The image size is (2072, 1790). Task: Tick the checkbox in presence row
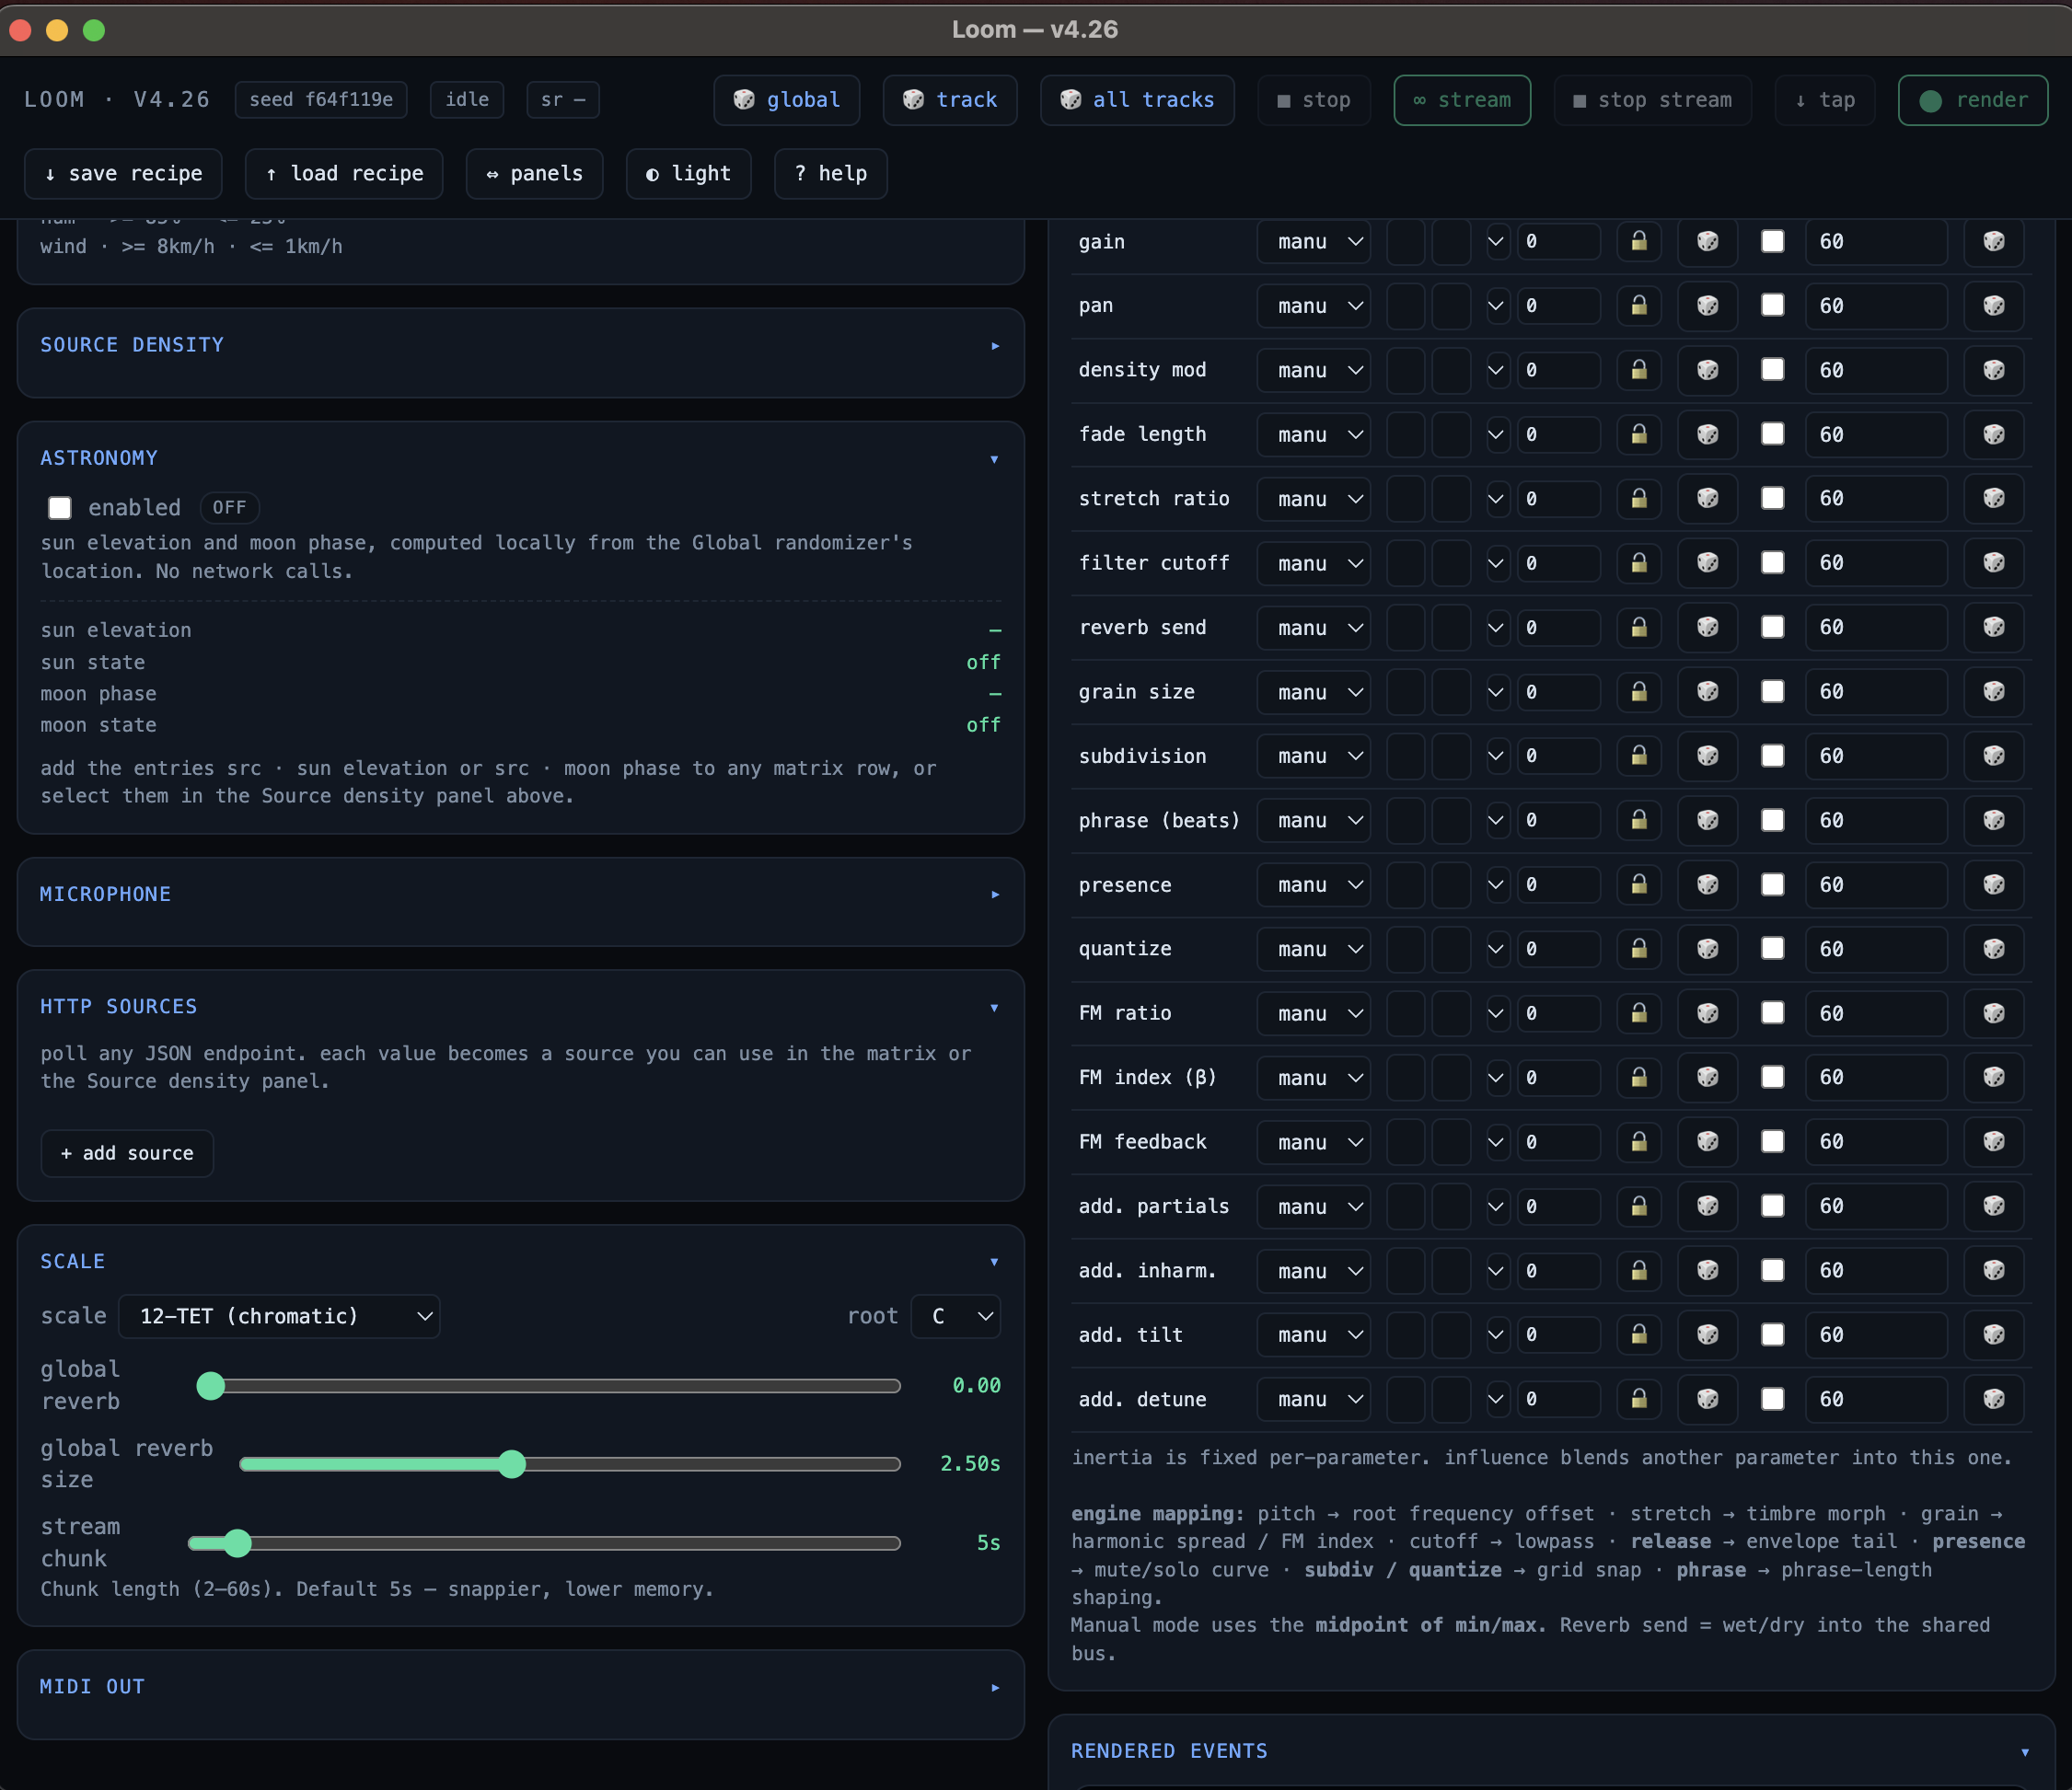click(x=1773, y=885)
